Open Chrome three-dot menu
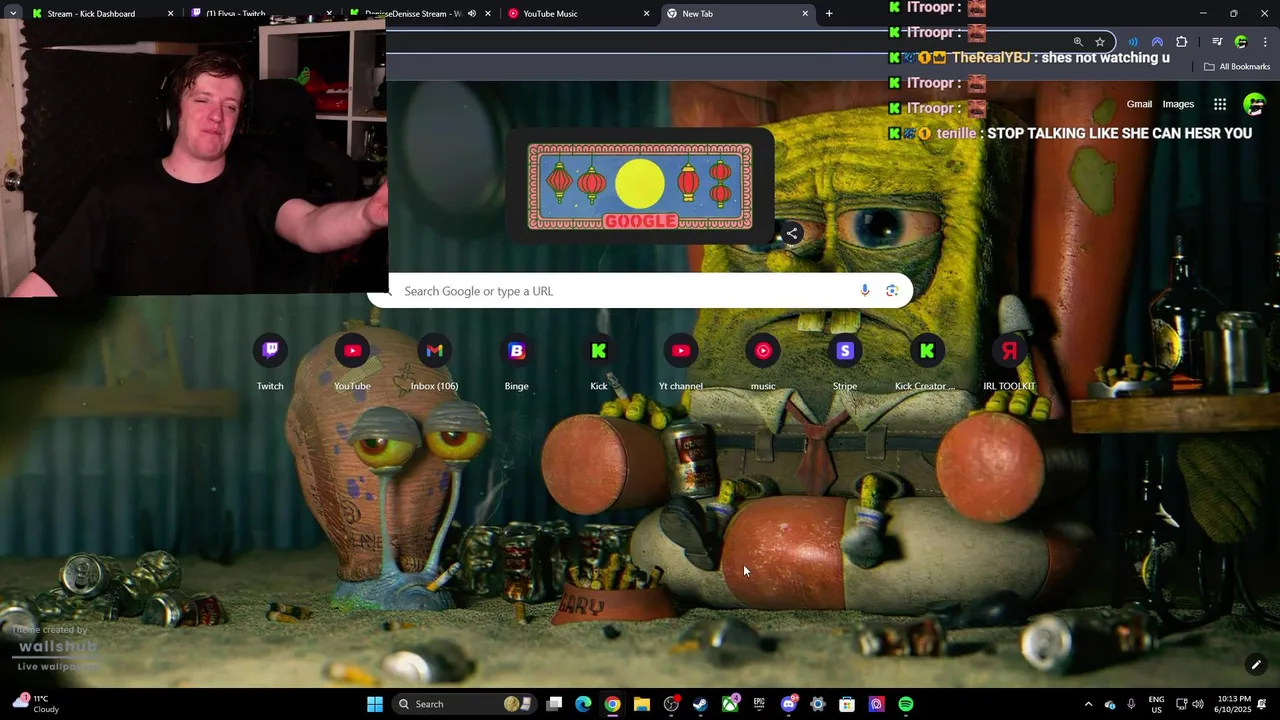The image size is (1280, 720). (1265, 42)
